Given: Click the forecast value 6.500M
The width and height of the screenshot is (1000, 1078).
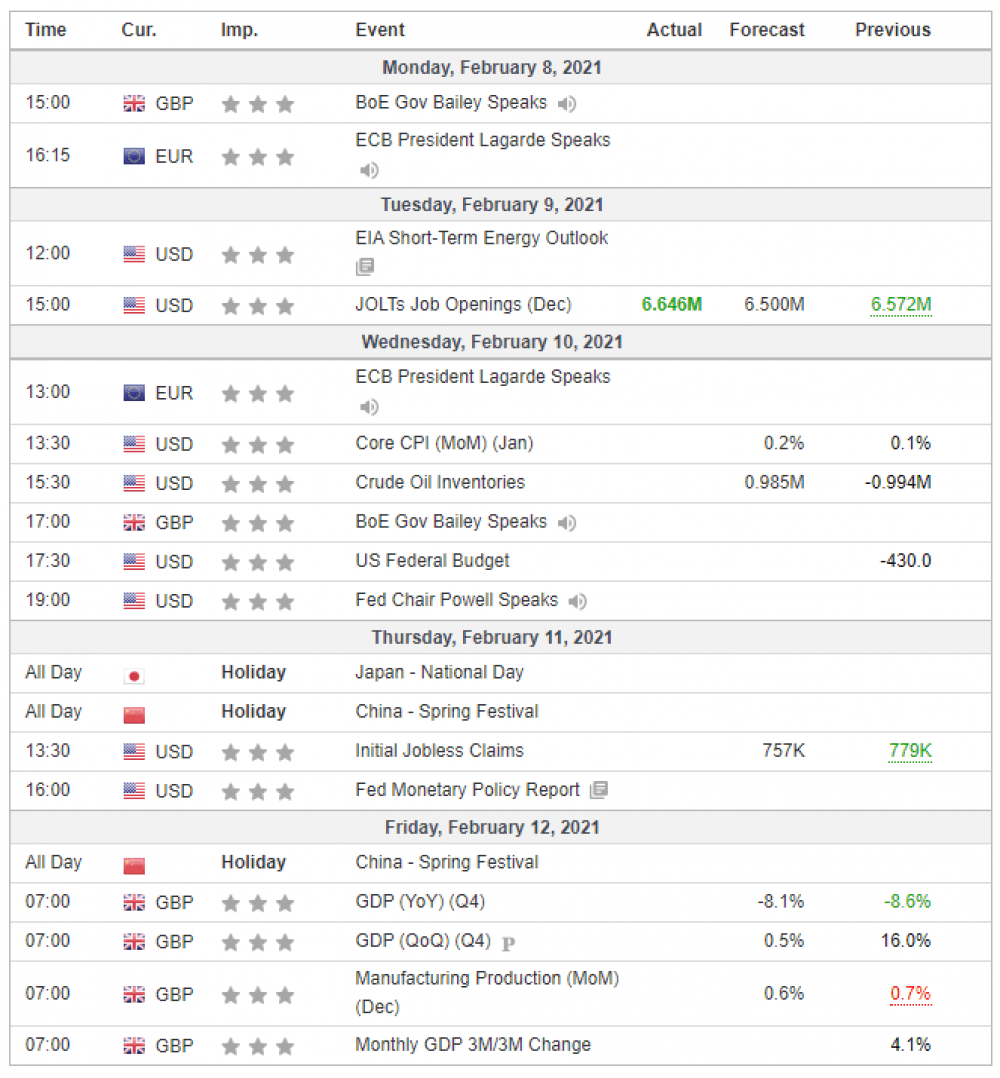Looking at the screenshot, I should 775,305.
